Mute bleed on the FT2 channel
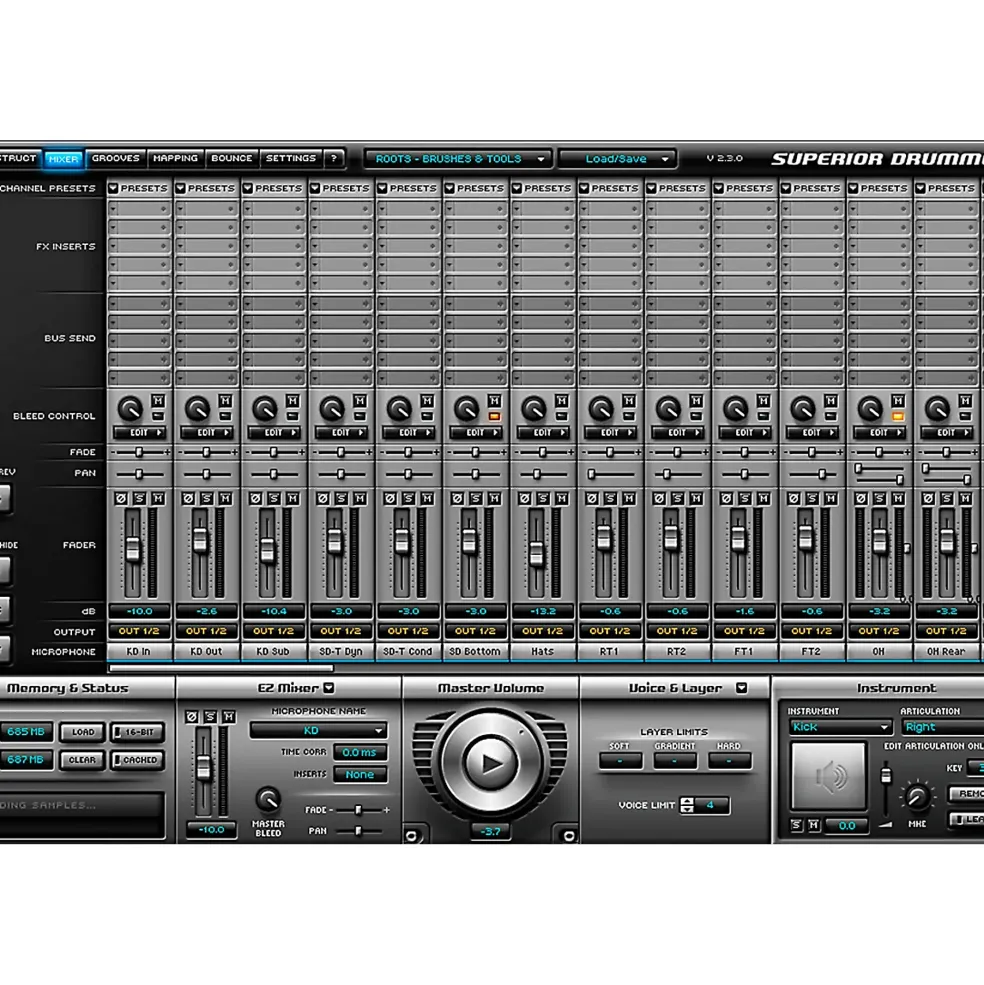The image size is (984, 985). 831,401
